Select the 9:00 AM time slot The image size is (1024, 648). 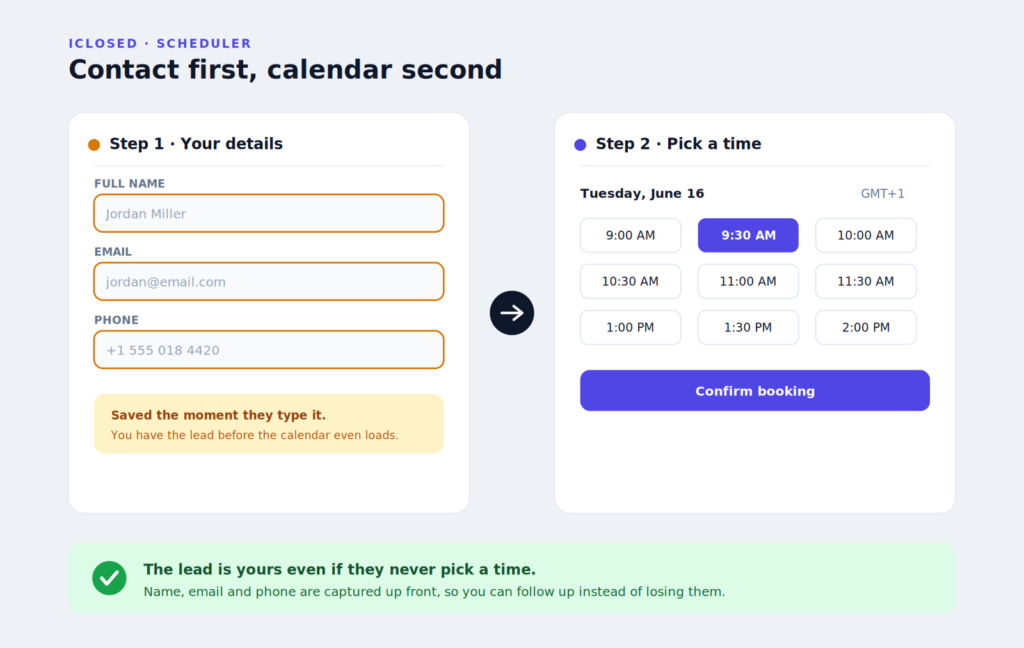pos(630,235)
